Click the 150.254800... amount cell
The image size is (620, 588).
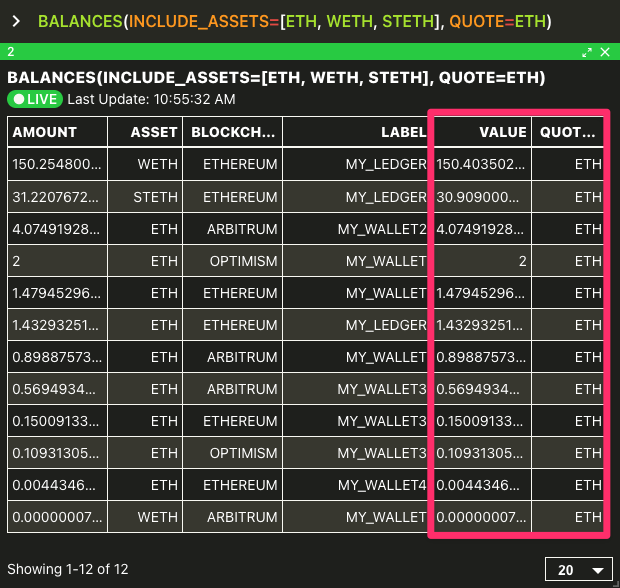coord(57,164)
